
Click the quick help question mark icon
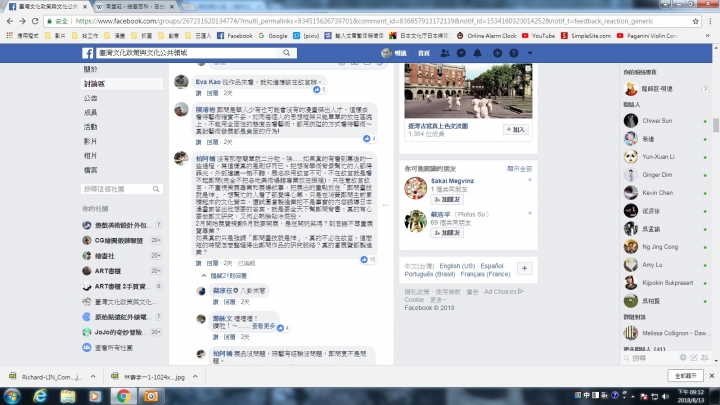(x=514, y=53)
